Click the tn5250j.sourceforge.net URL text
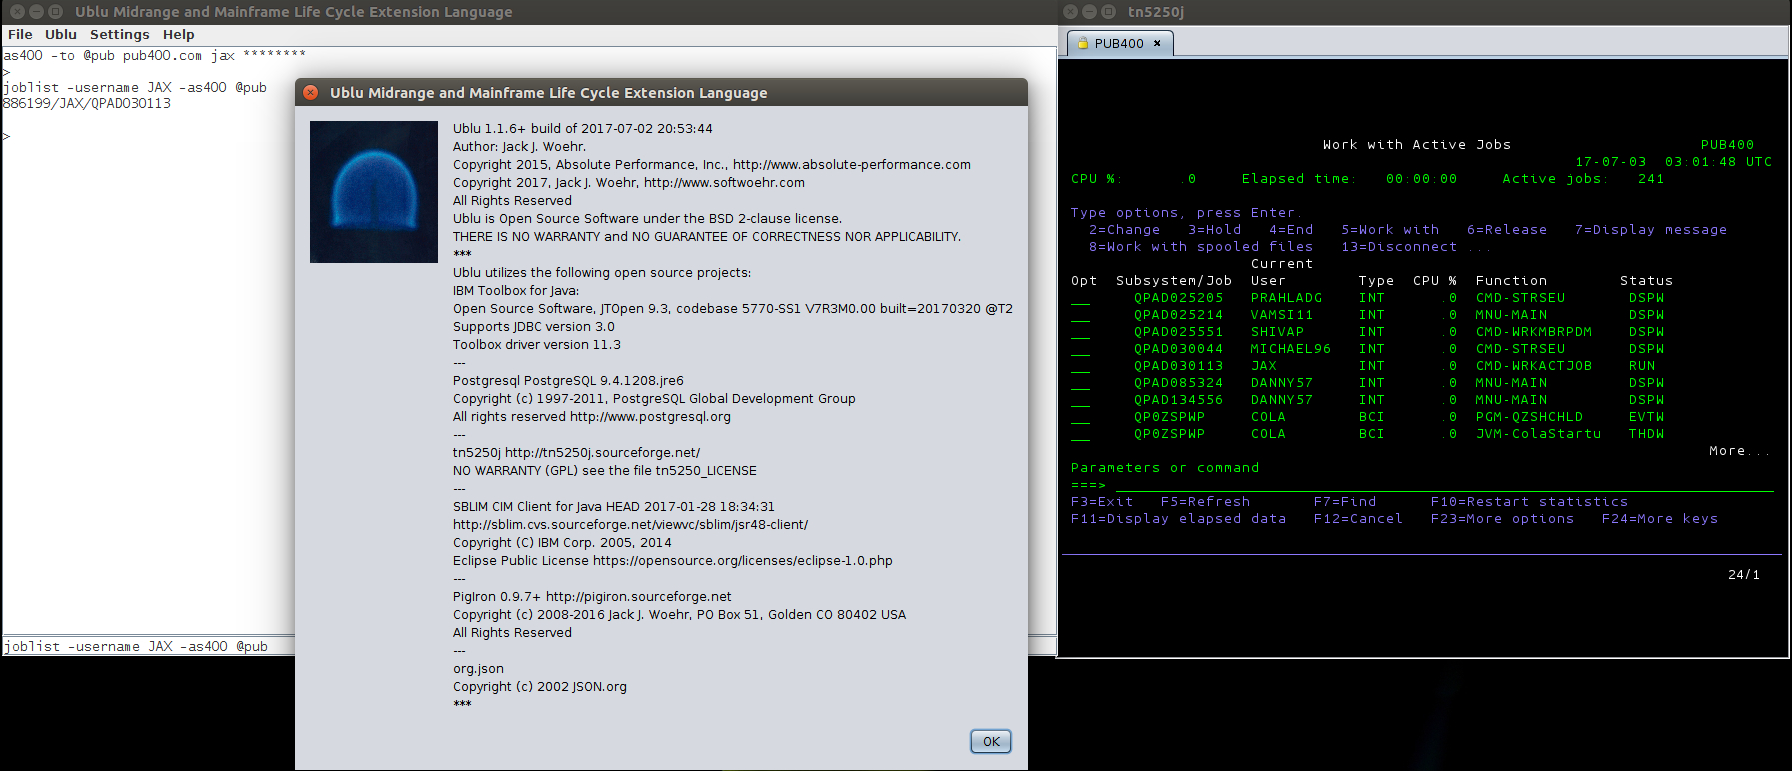Viewport: 1792px width, 771px height. coord(602,453)
